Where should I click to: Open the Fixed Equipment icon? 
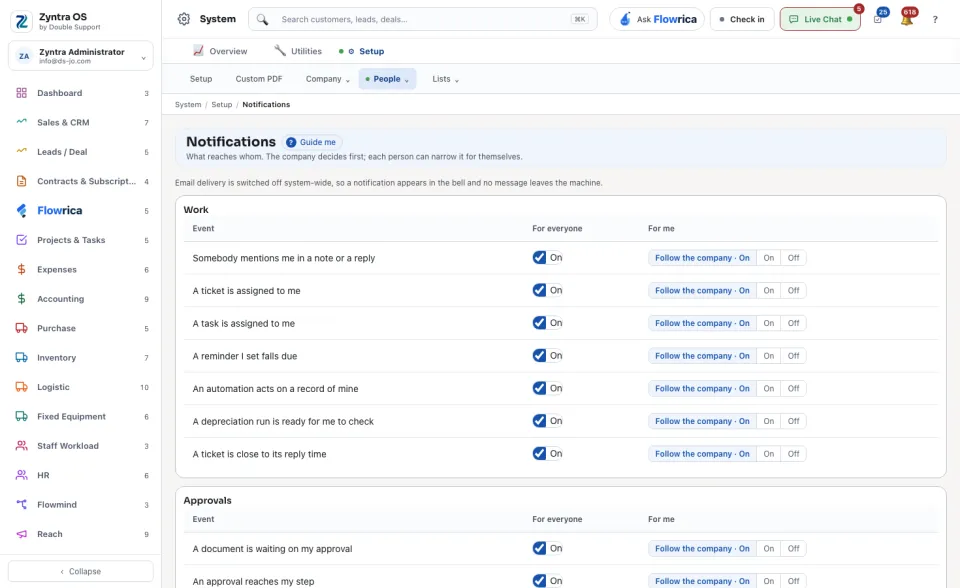click(21, 416)
